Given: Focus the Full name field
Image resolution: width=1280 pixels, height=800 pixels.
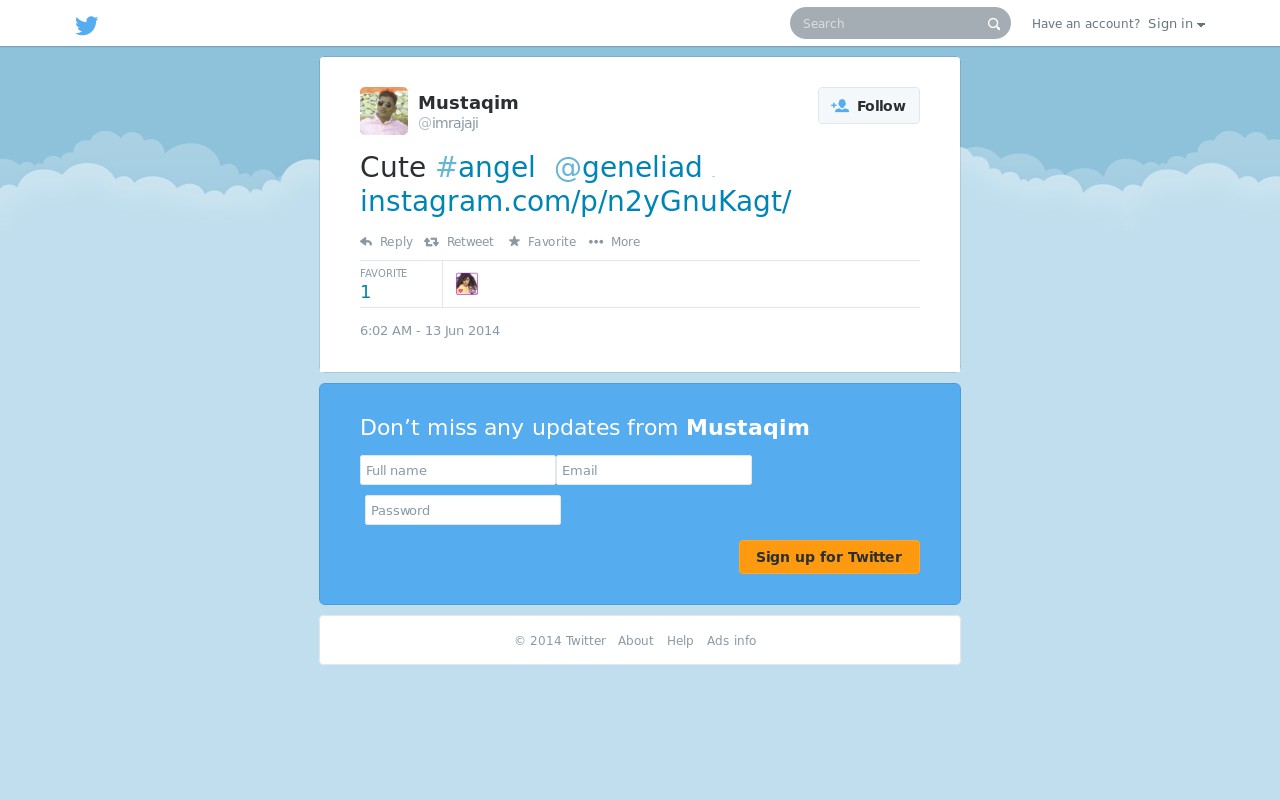Looking at the screenshot, I should pyautogui.click(x=458, y=470).
